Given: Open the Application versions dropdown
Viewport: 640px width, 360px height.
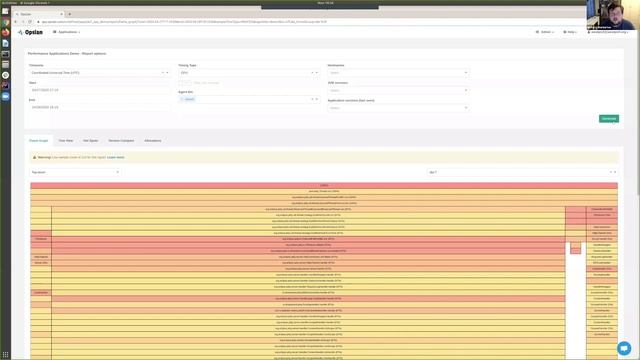Looking at the screenshot, I should [x=398, y=108].
